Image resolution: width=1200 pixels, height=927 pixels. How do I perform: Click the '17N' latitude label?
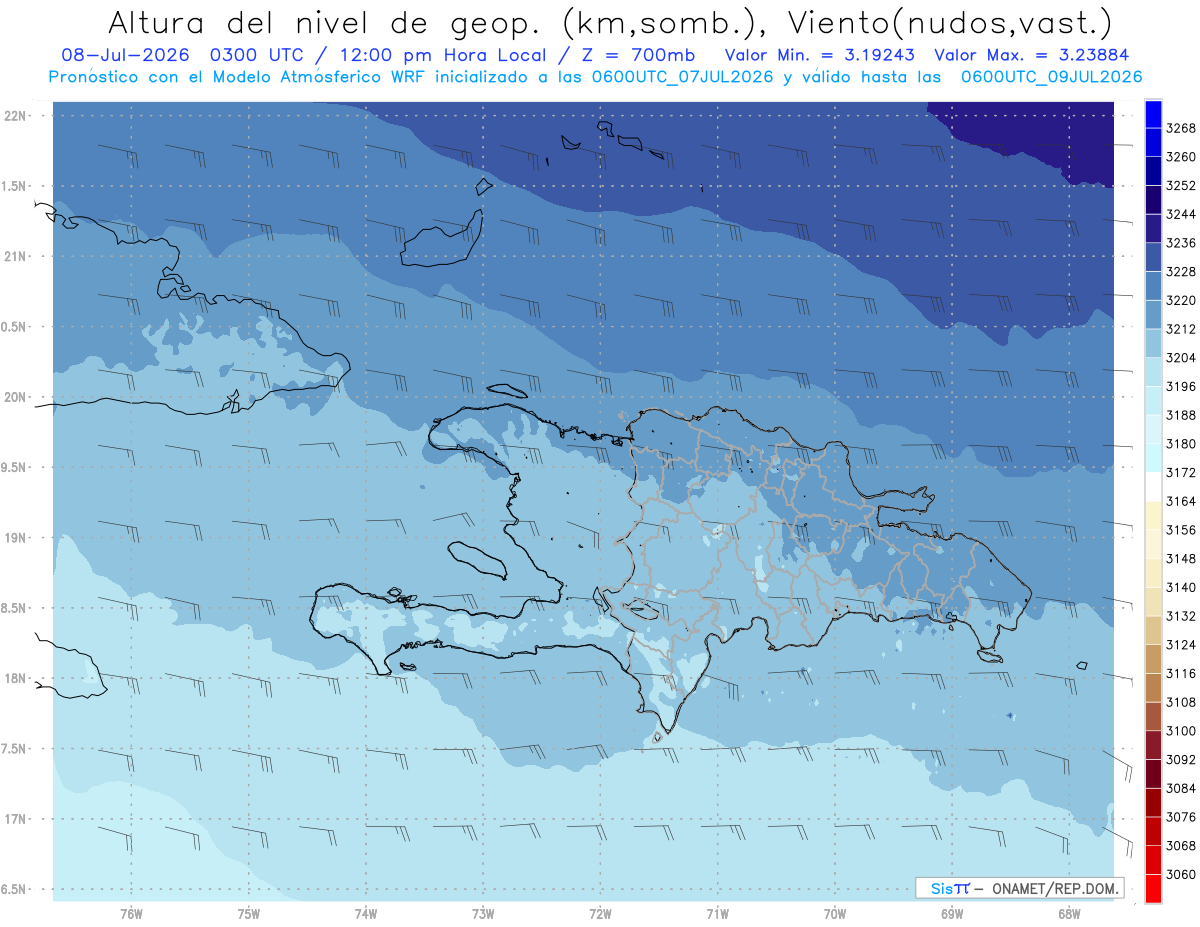(x=16, y=819)
